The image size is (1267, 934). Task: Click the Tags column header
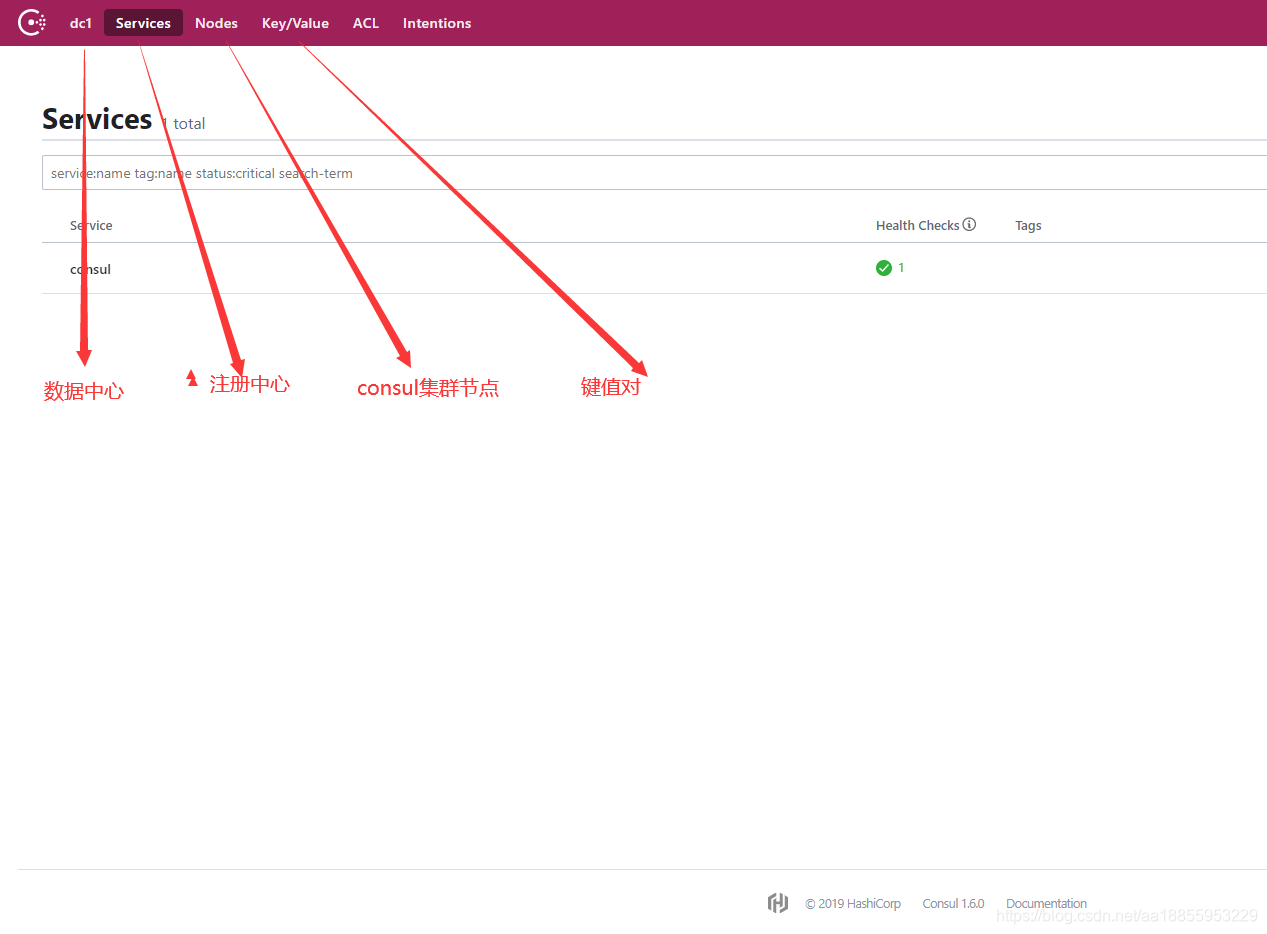(x=1028, y=226)
